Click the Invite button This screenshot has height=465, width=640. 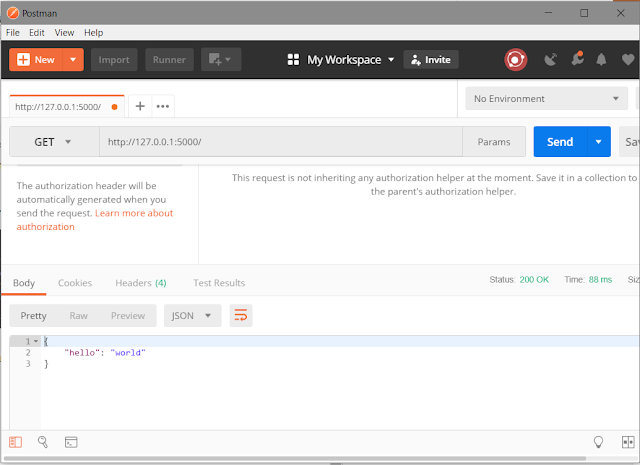[431, 60]
